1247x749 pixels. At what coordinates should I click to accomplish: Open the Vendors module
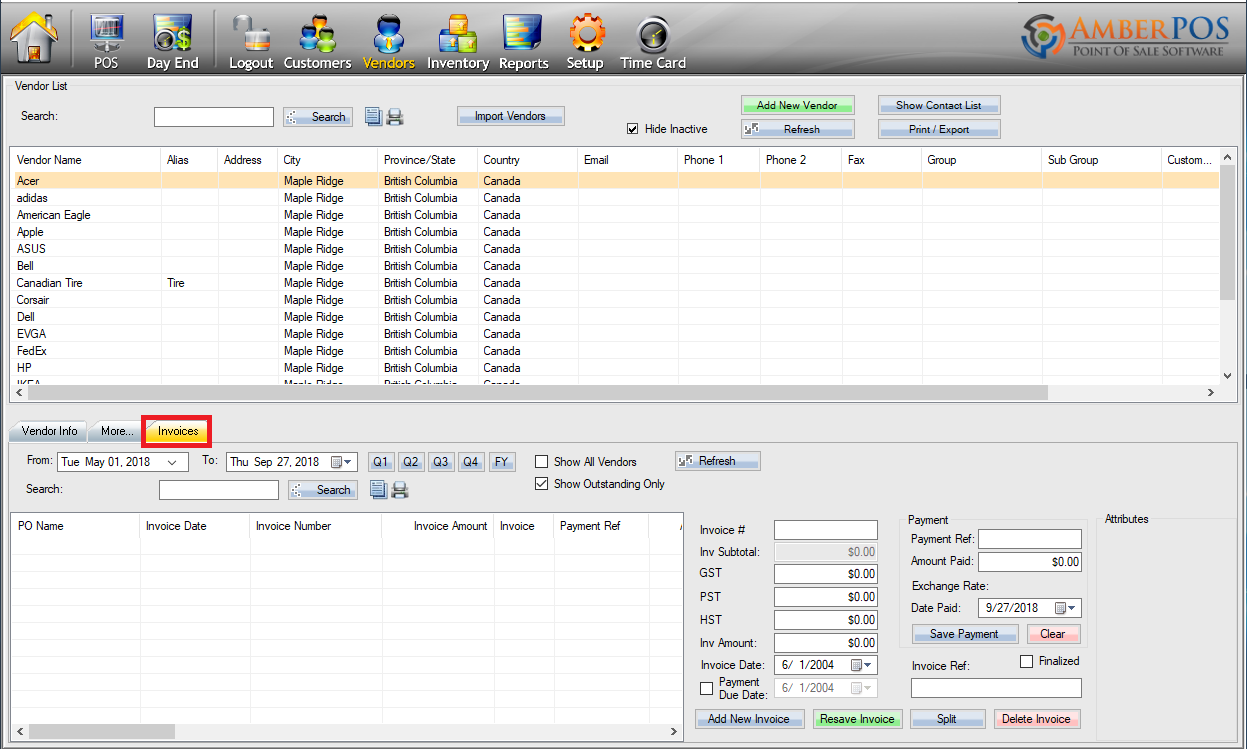click(x=389, y=42)
